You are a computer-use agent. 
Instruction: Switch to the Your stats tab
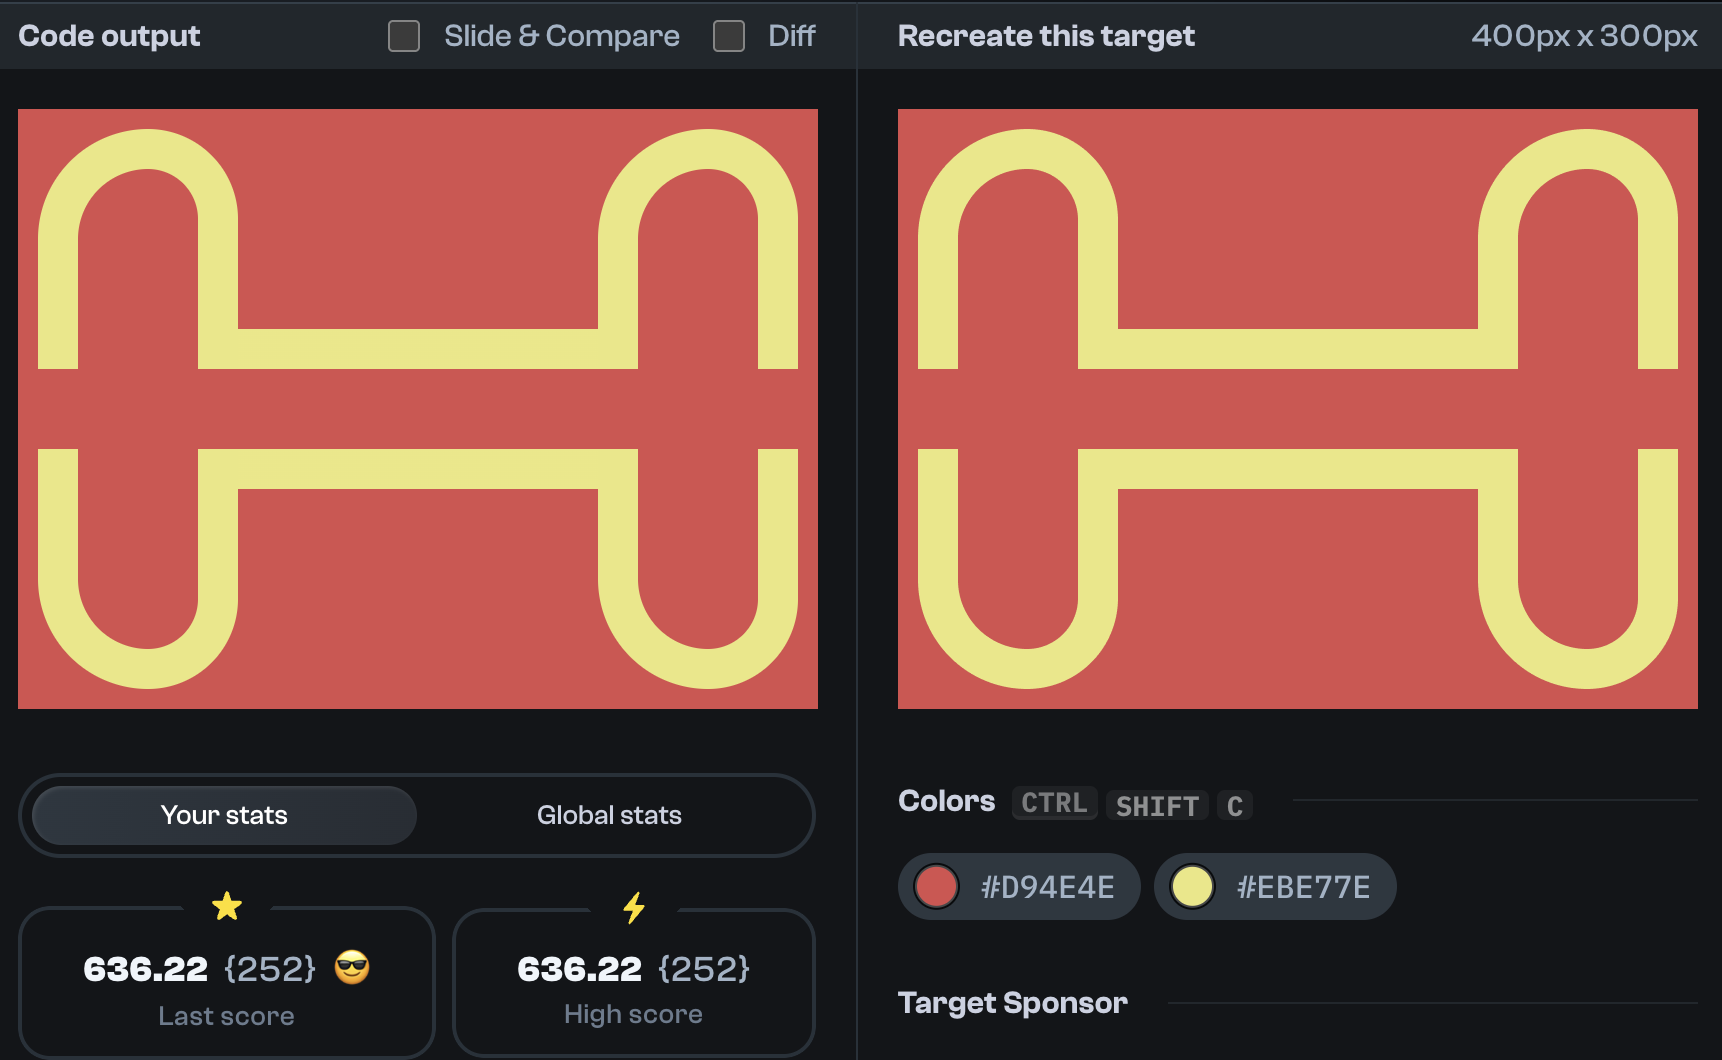224,815
